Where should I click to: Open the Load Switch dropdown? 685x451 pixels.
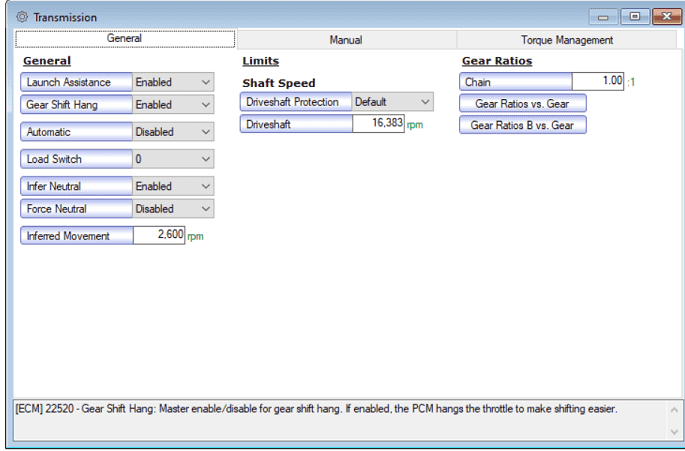pyautogui.click(x=173, y=159)
